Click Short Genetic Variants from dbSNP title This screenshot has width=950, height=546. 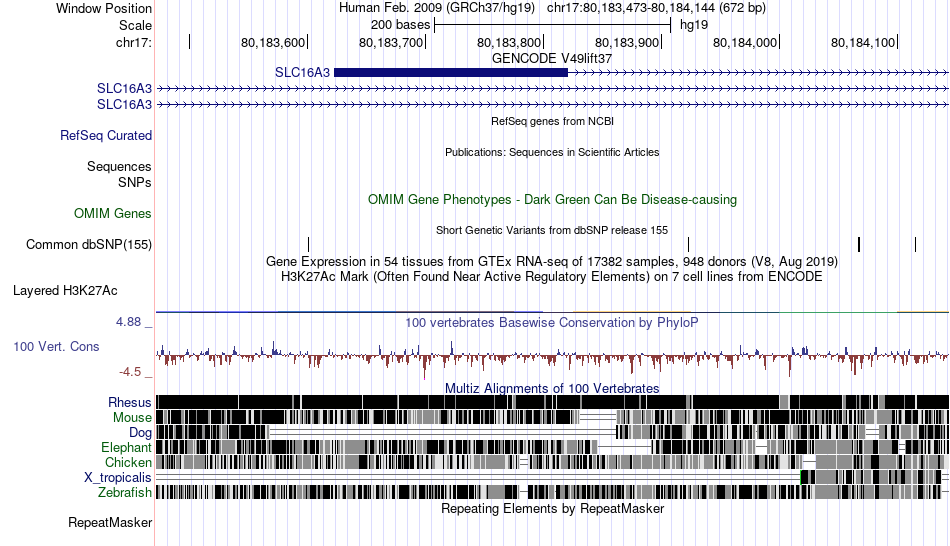coord(552,230)
